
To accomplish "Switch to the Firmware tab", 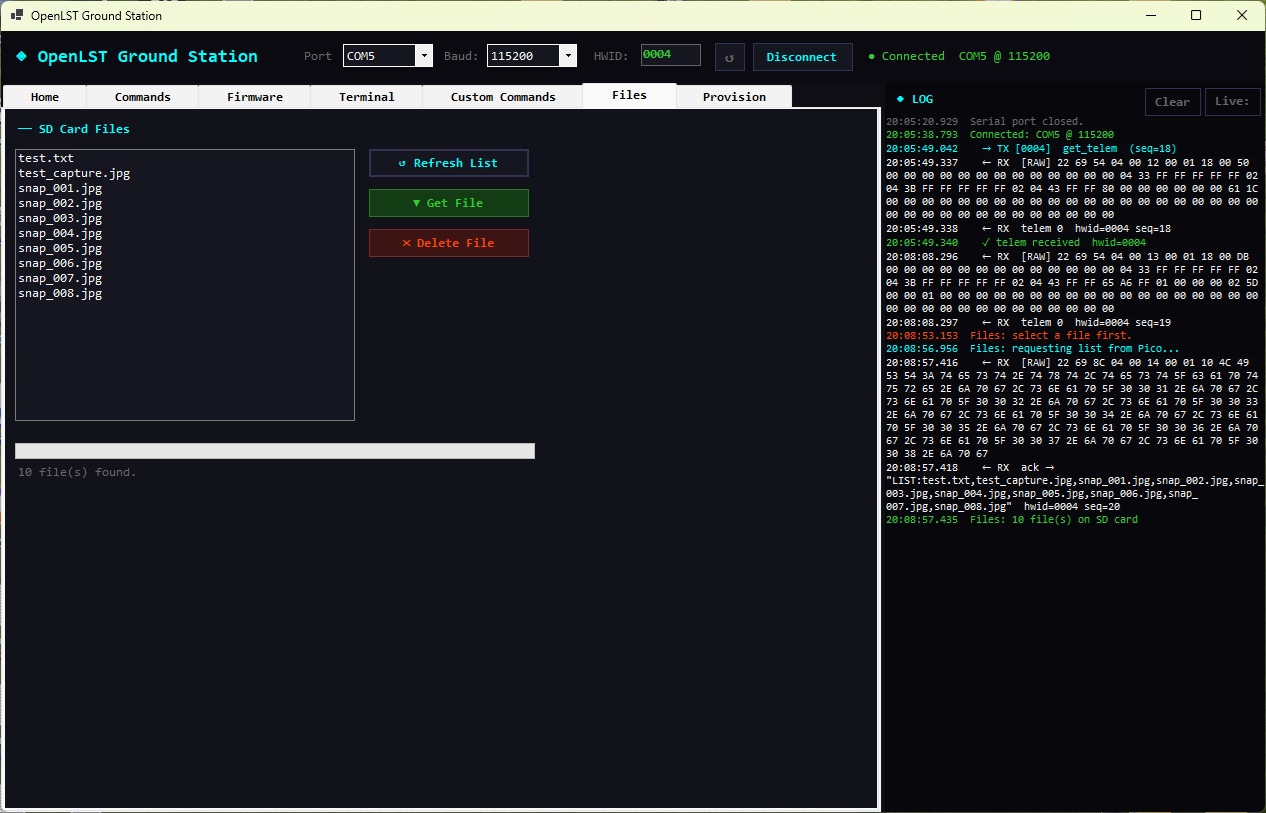I will click(x=255, y=97).
